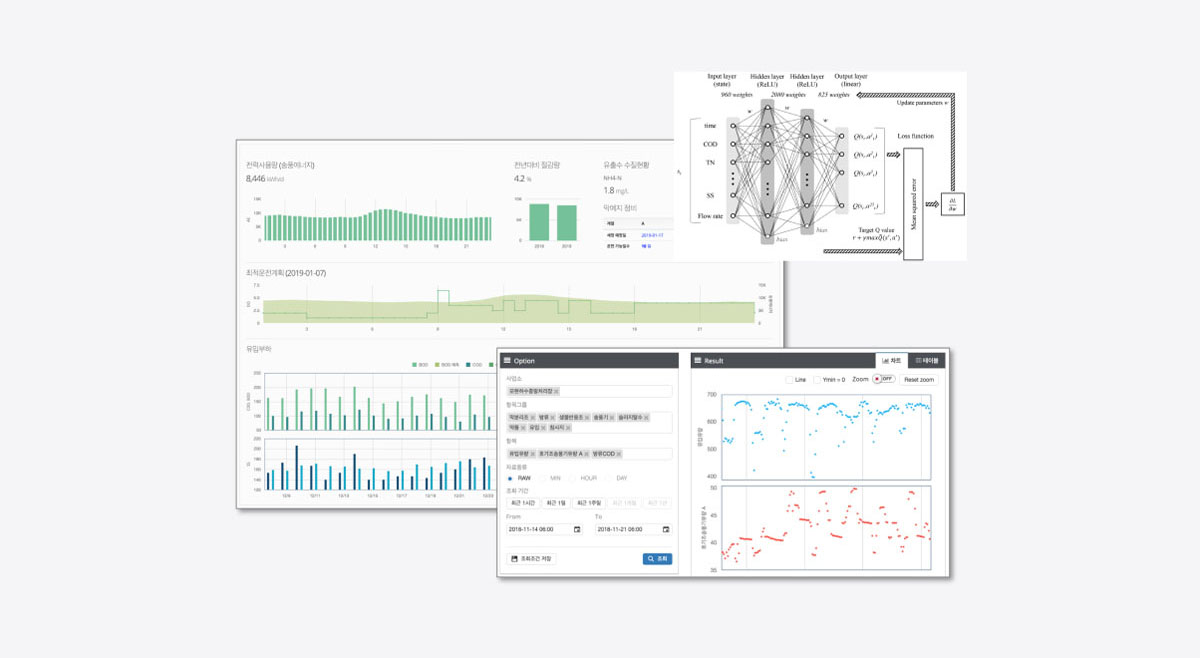Click the 조회조건 저장 save button
The width and height of the screenshot is (1200, 658).
click(531, 559)
